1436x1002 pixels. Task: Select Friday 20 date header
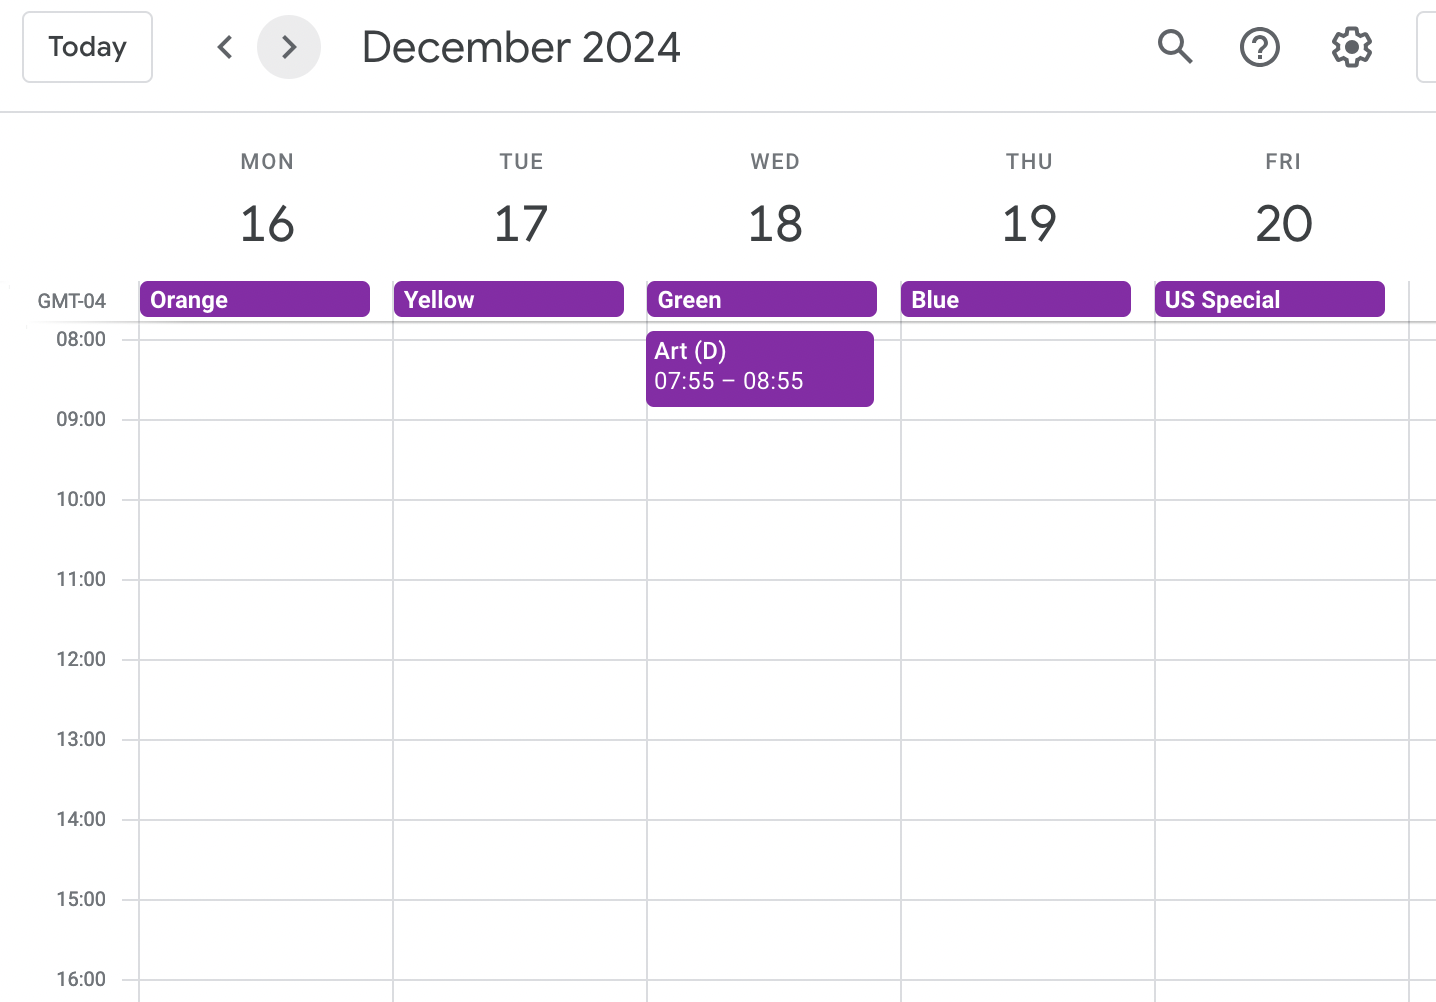(x=1283, y=223)
